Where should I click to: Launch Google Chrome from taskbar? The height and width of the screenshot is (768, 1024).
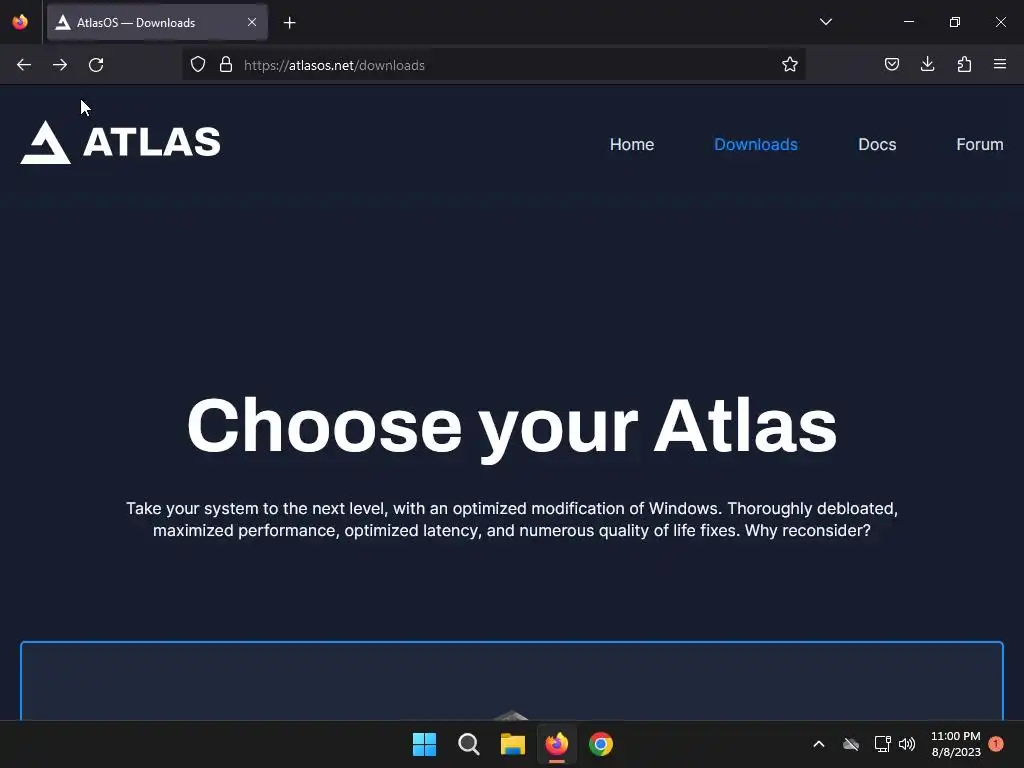tap(601, 744)
